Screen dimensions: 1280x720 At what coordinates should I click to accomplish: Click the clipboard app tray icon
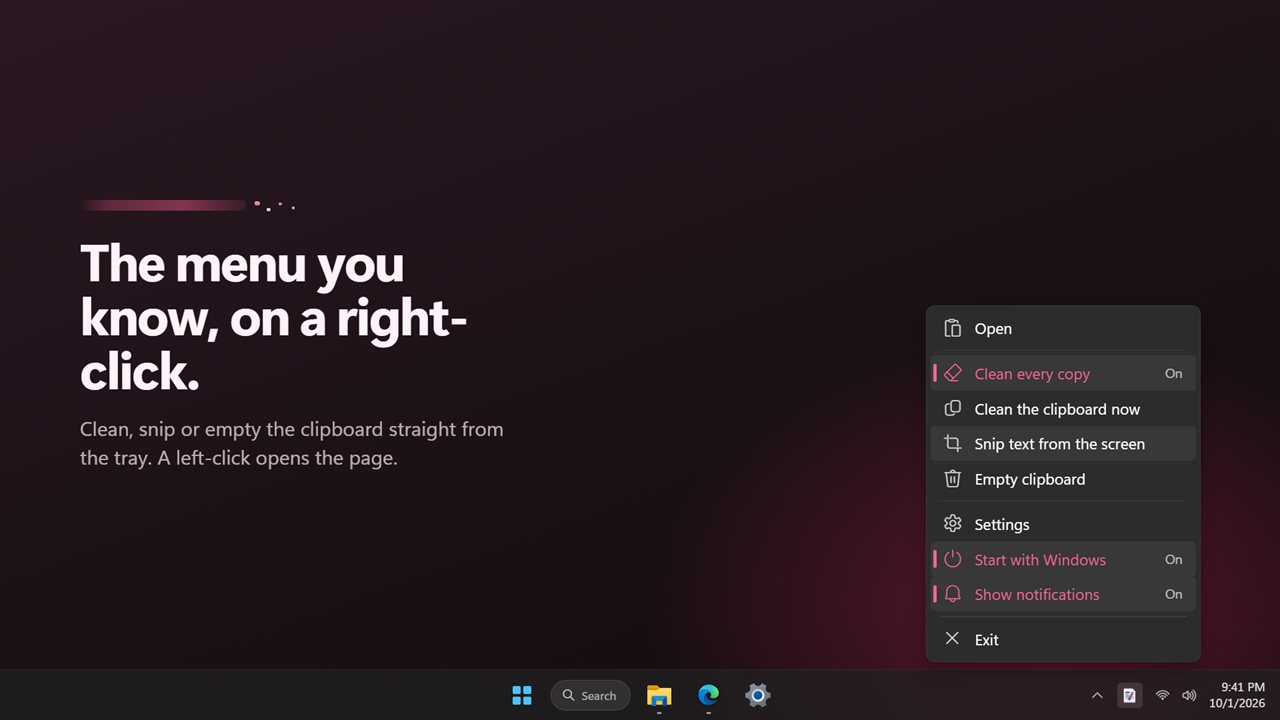(x=1129, y=695)
